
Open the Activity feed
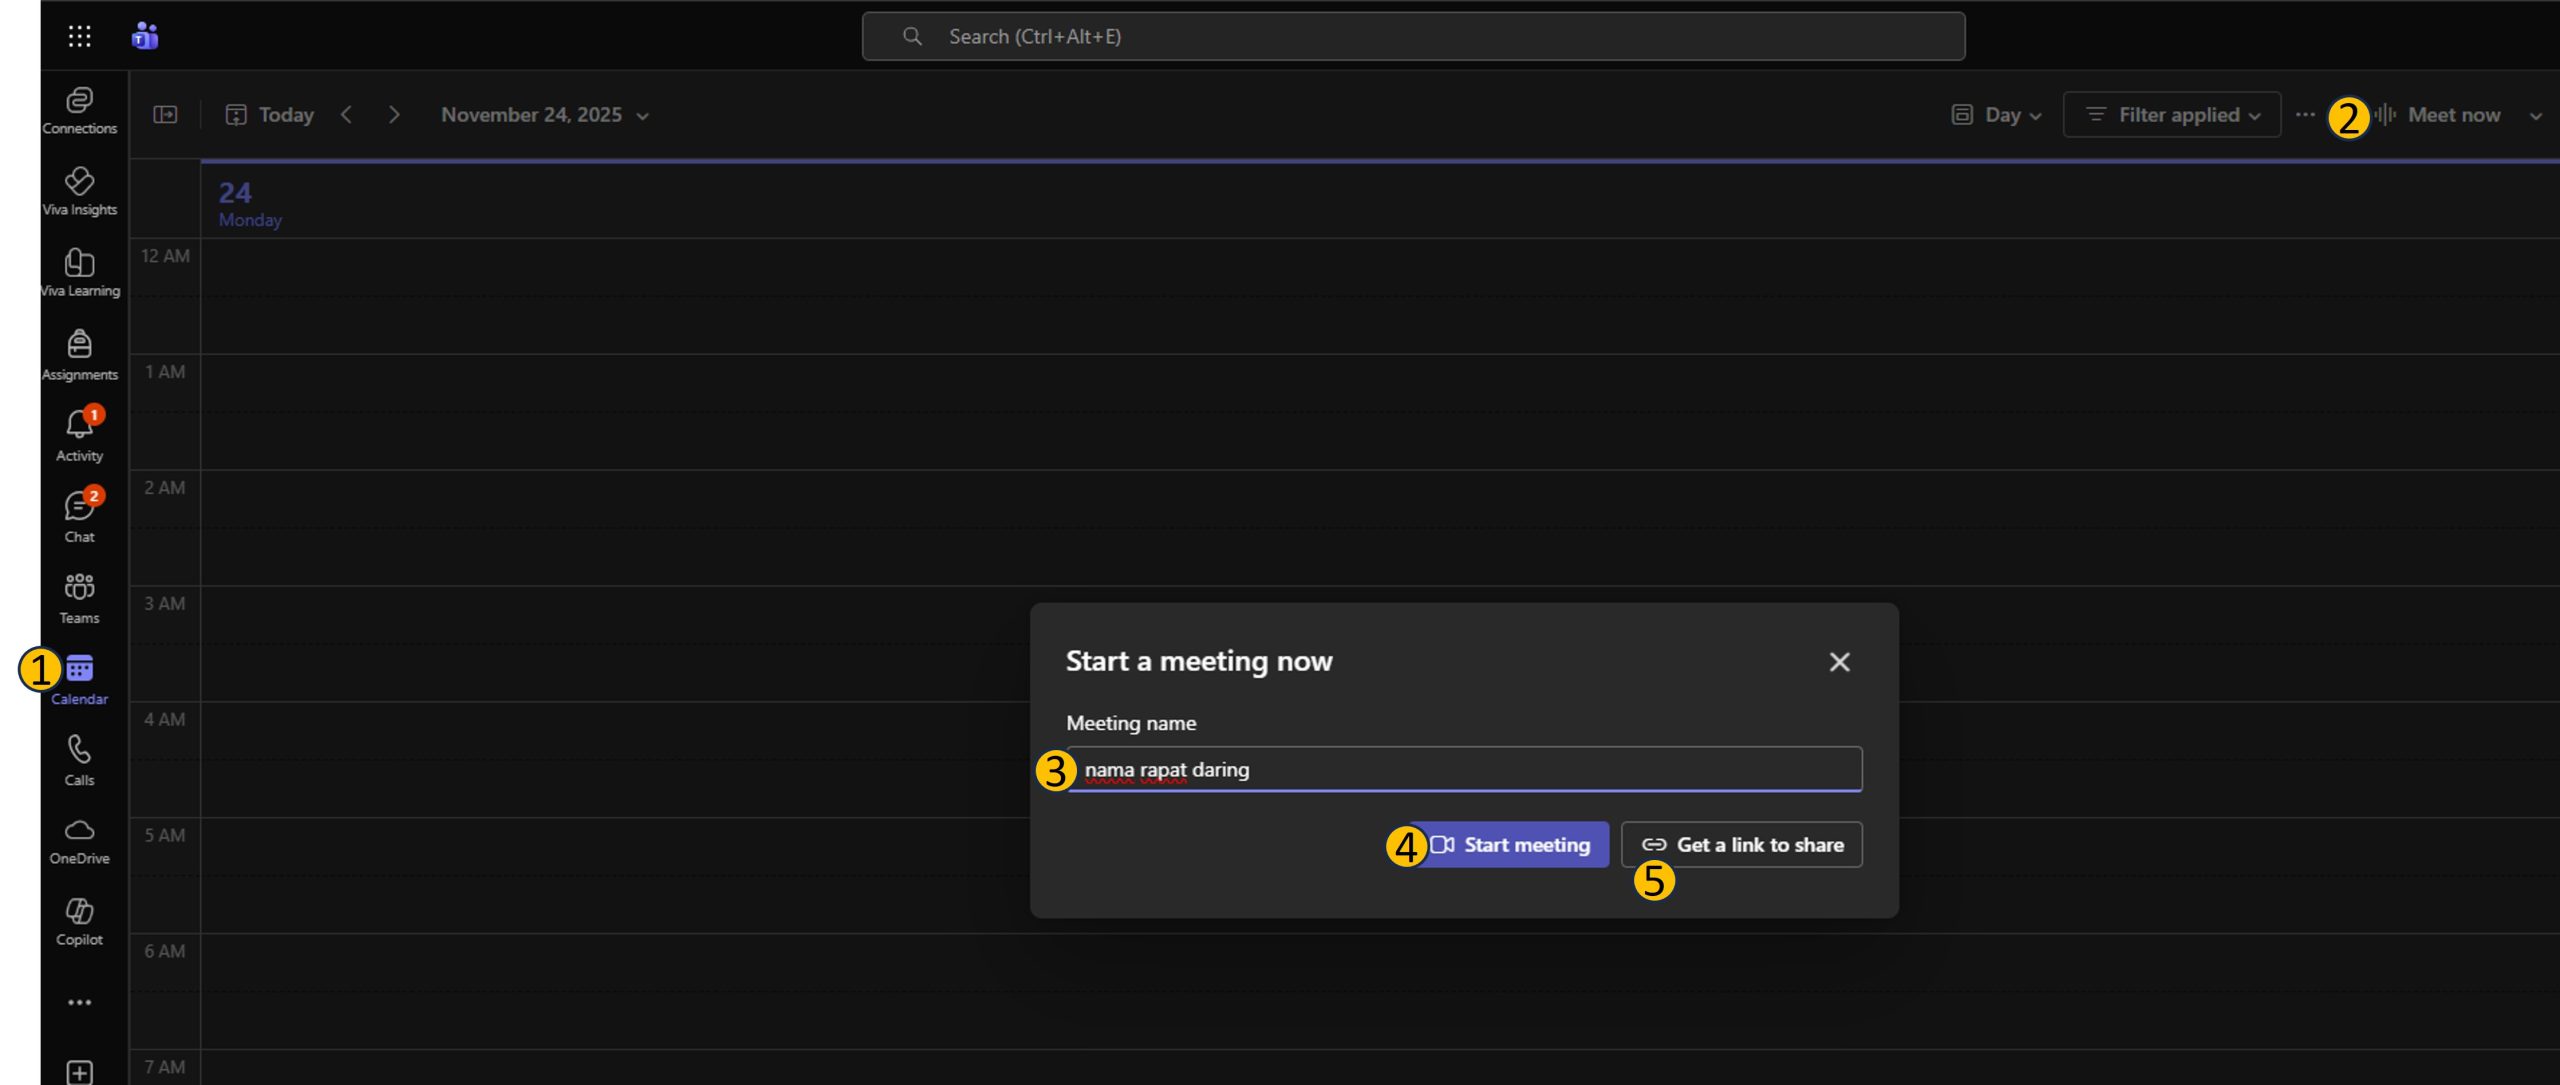tap(79, 435)
